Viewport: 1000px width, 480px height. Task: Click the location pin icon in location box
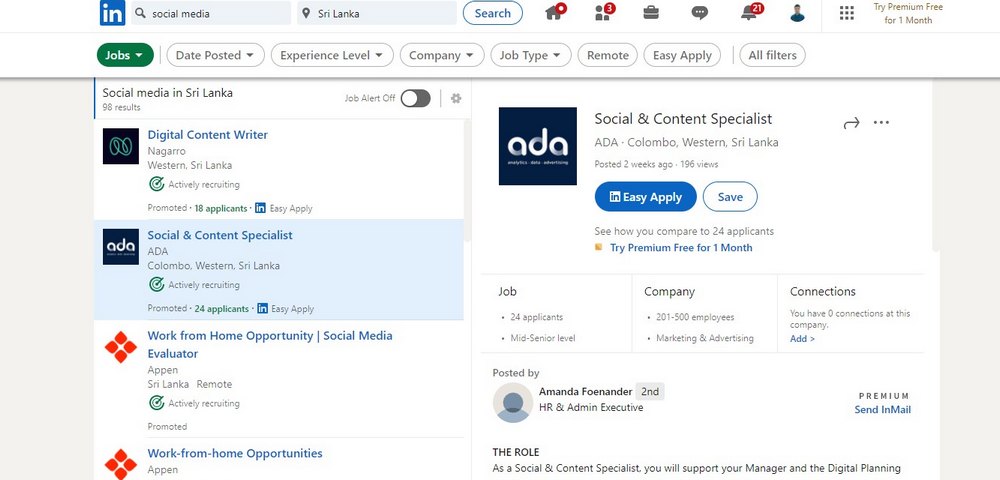coord(306,13)
